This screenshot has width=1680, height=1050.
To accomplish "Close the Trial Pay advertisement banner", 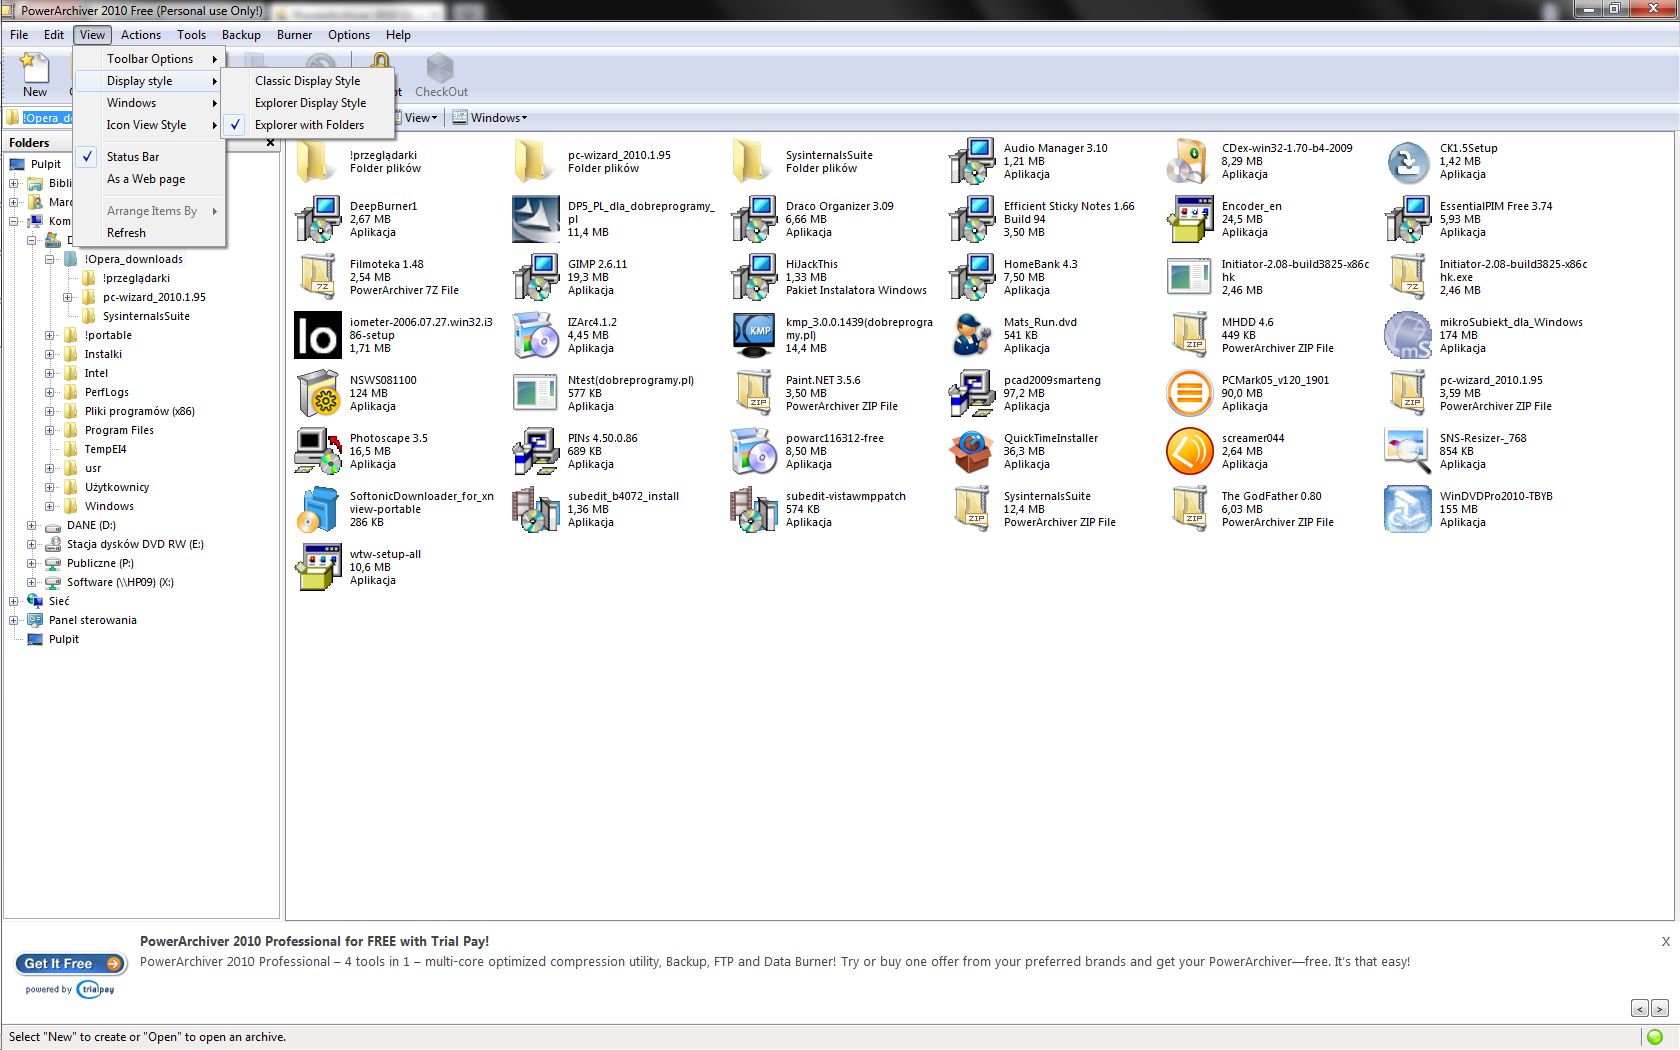I will click(1666, 942).
